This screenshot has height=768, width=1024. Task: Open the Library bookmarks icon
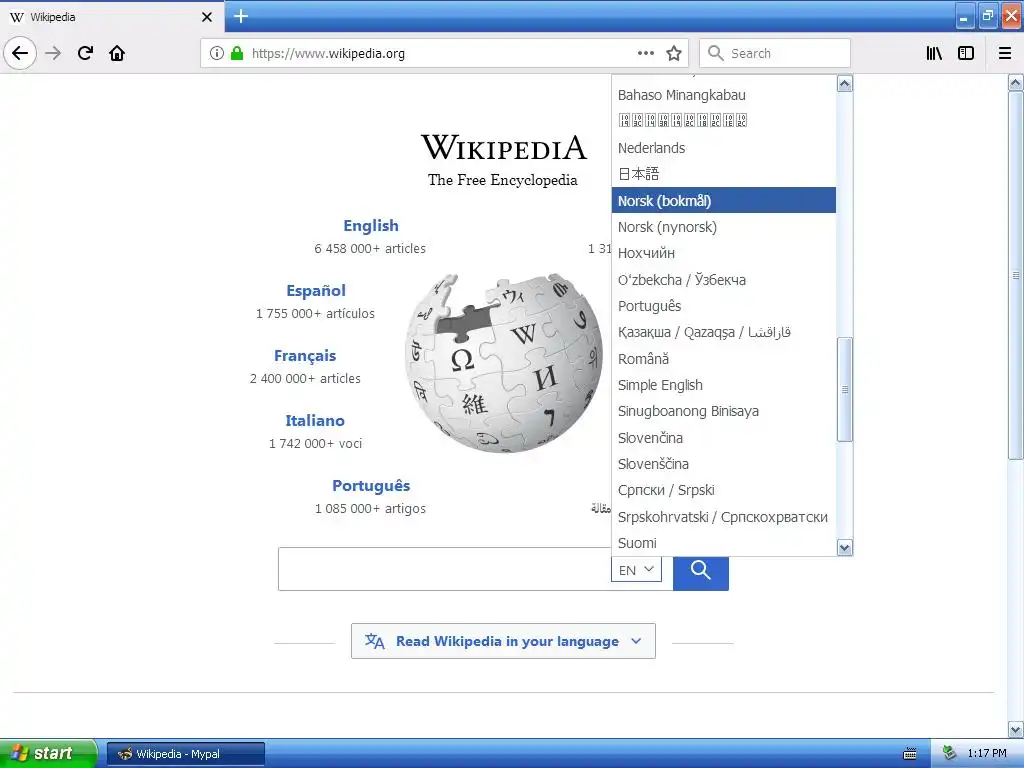point(935,53)
